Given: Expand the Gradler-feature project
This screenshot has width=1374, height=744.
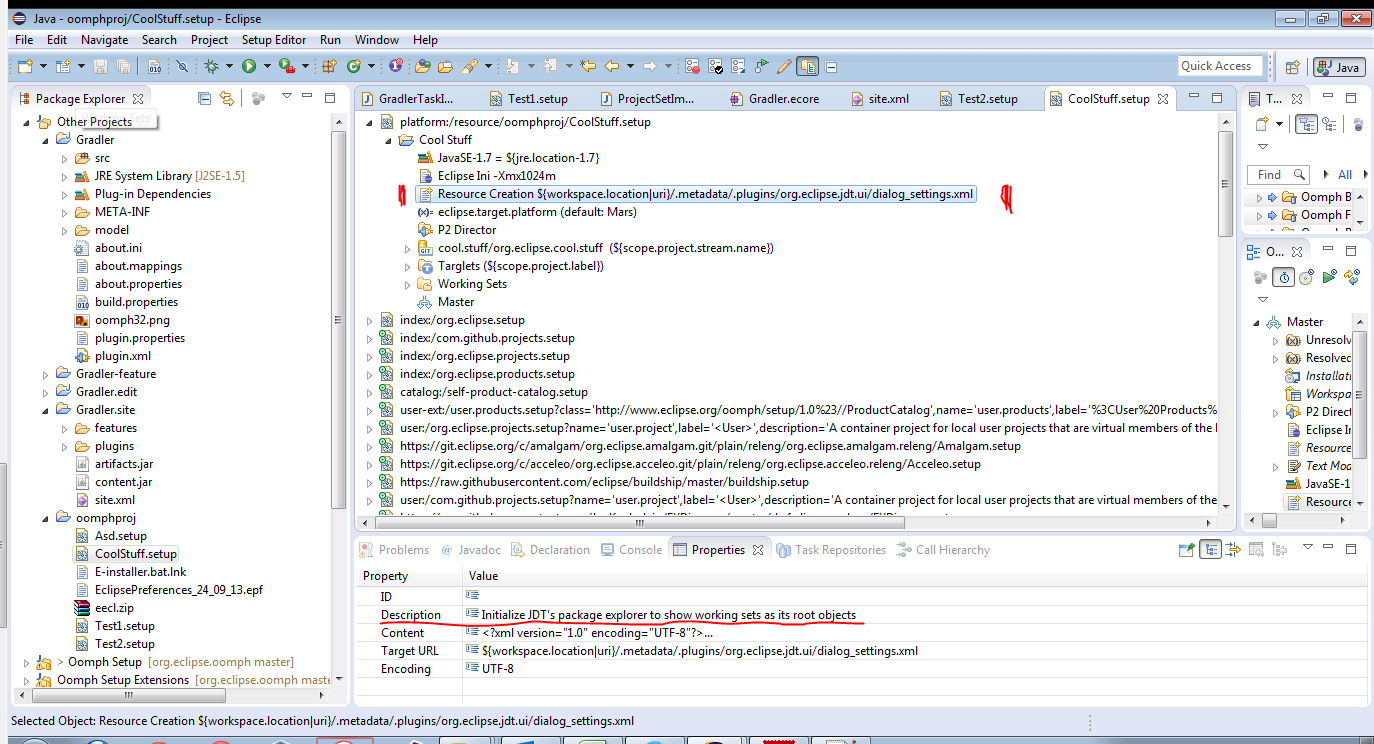Looking at the screenshot, I should (45, 374).
